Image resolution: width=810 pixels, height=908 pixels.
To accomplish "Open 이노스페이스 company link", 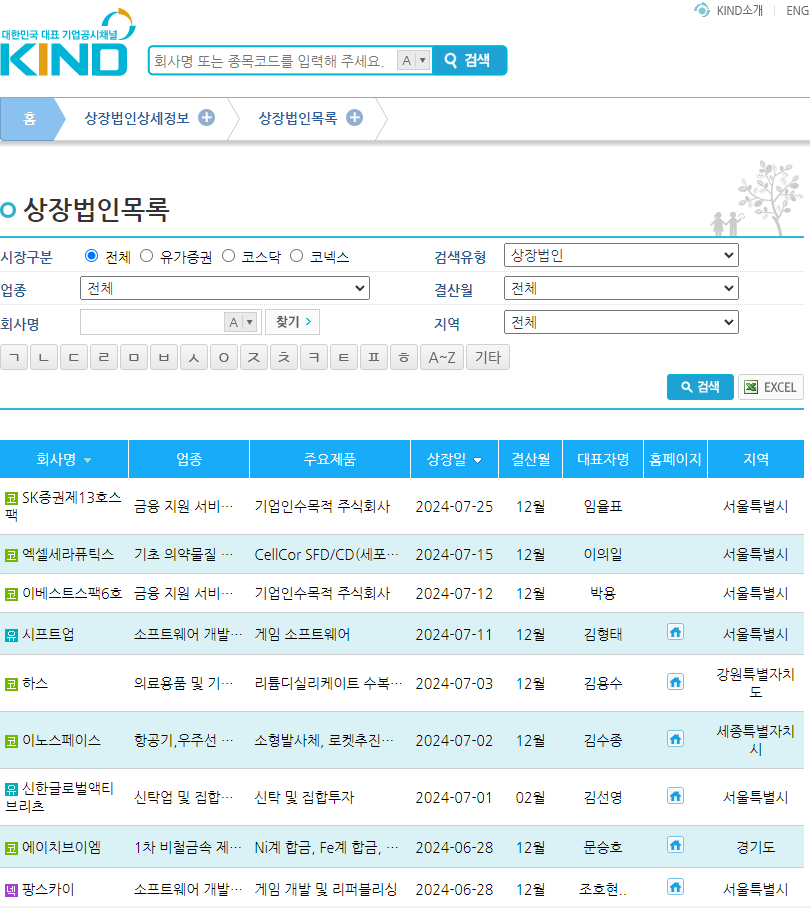I will [x=61, y=740].
